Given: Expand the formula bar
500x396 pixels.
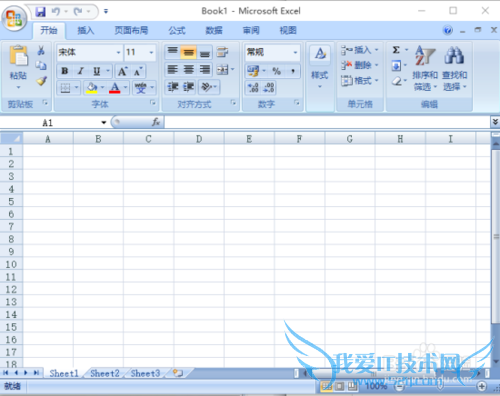Looking at the screenshot, I should 495,122.
